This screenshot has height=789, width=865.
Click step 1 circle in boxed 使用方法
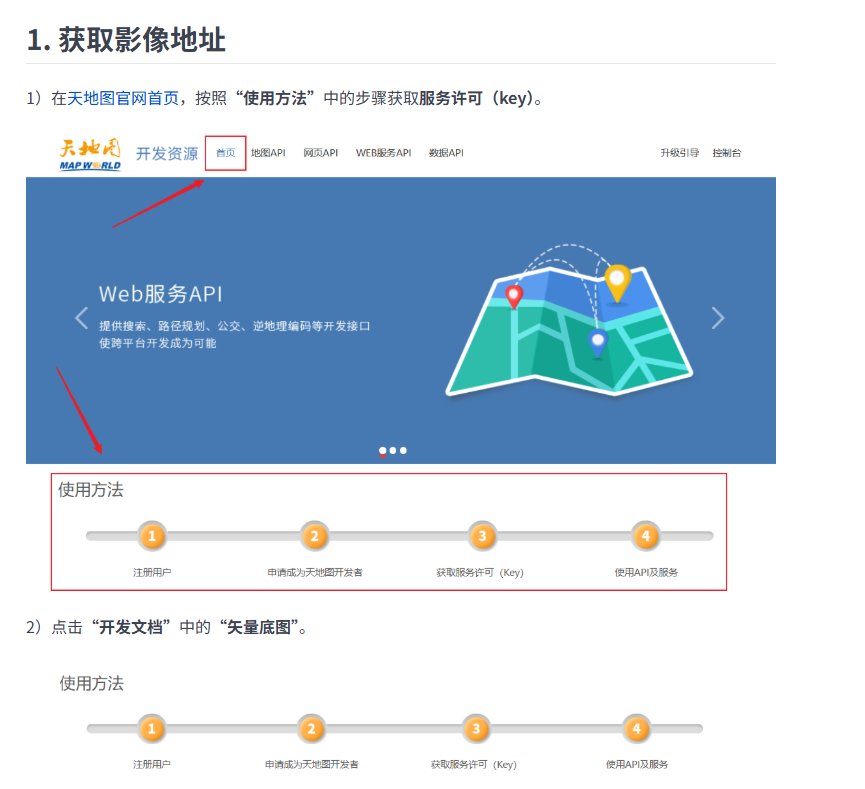point(152,536)
